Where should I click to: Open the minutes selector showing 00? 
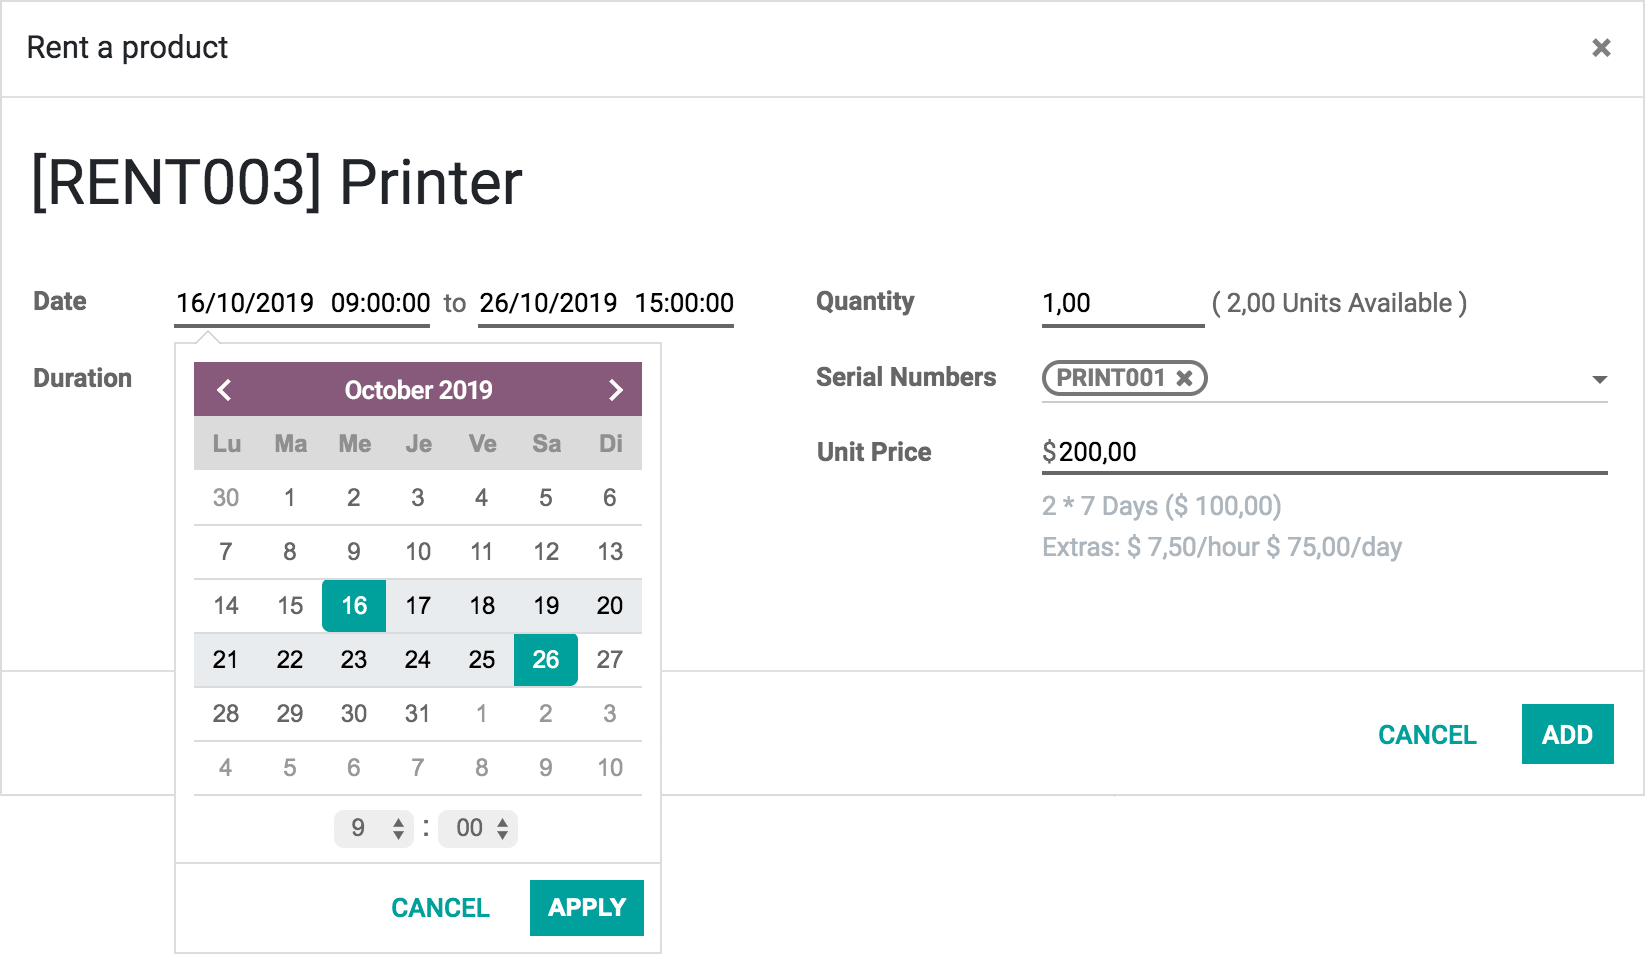tap(479, 828)
